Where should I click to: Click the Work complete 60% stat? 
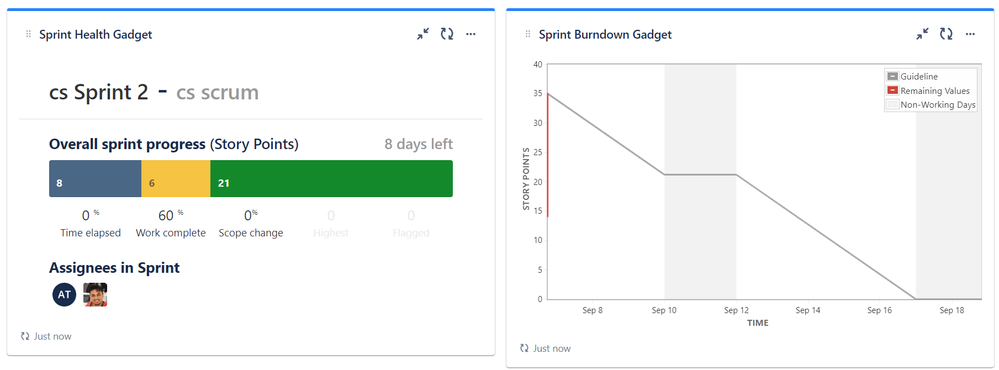coord(171,224)
